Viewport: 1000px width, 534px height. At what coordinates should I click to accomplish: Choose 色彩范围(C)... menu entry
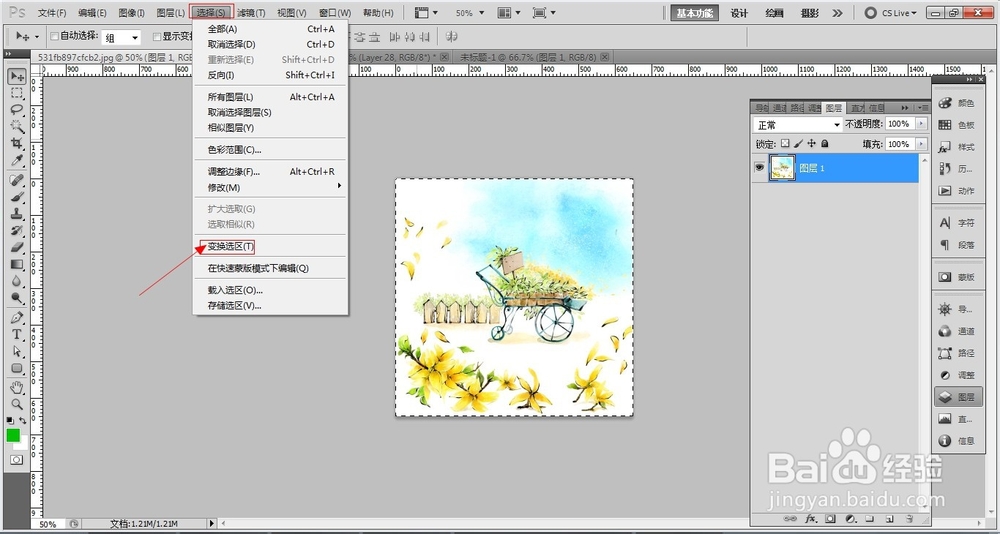tap(271, 150)
